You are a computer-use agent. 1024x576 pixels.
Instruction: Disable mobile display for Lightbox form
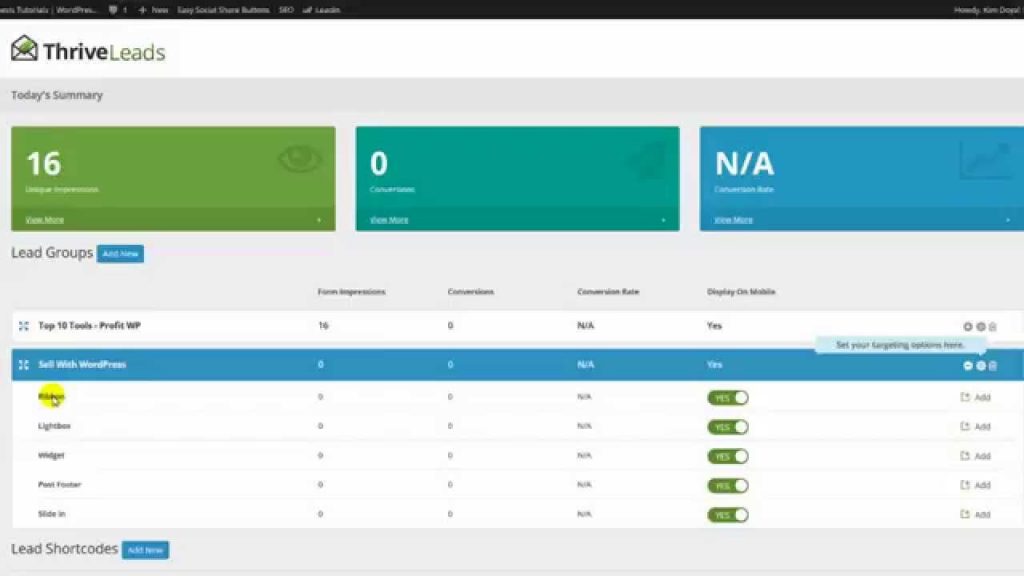click(x=728, y=427)
